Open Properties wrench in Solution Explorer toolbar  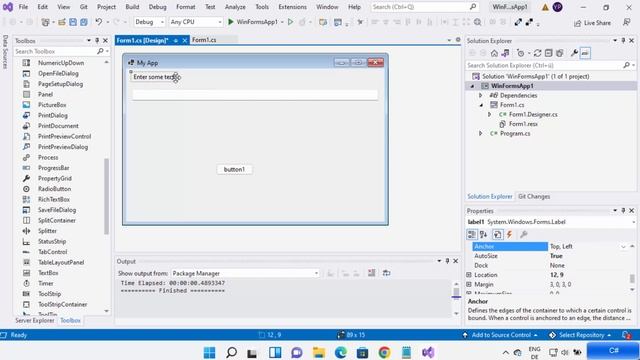tap(574, 53)
